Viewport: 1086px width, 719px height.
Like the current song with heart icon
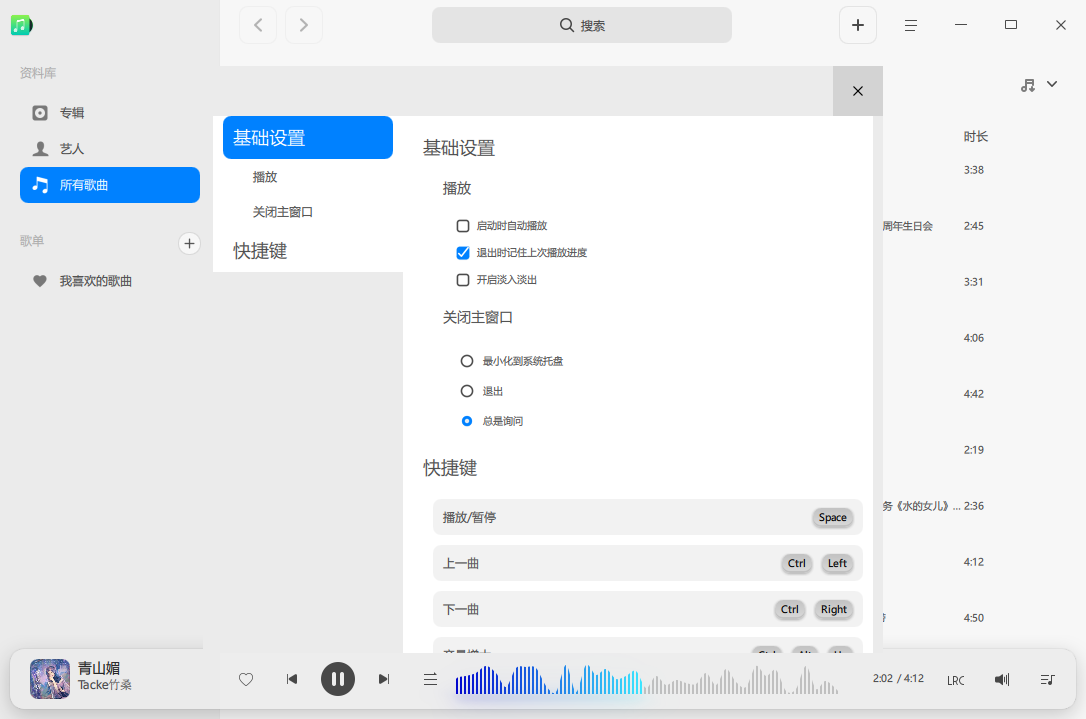(246, 680)
